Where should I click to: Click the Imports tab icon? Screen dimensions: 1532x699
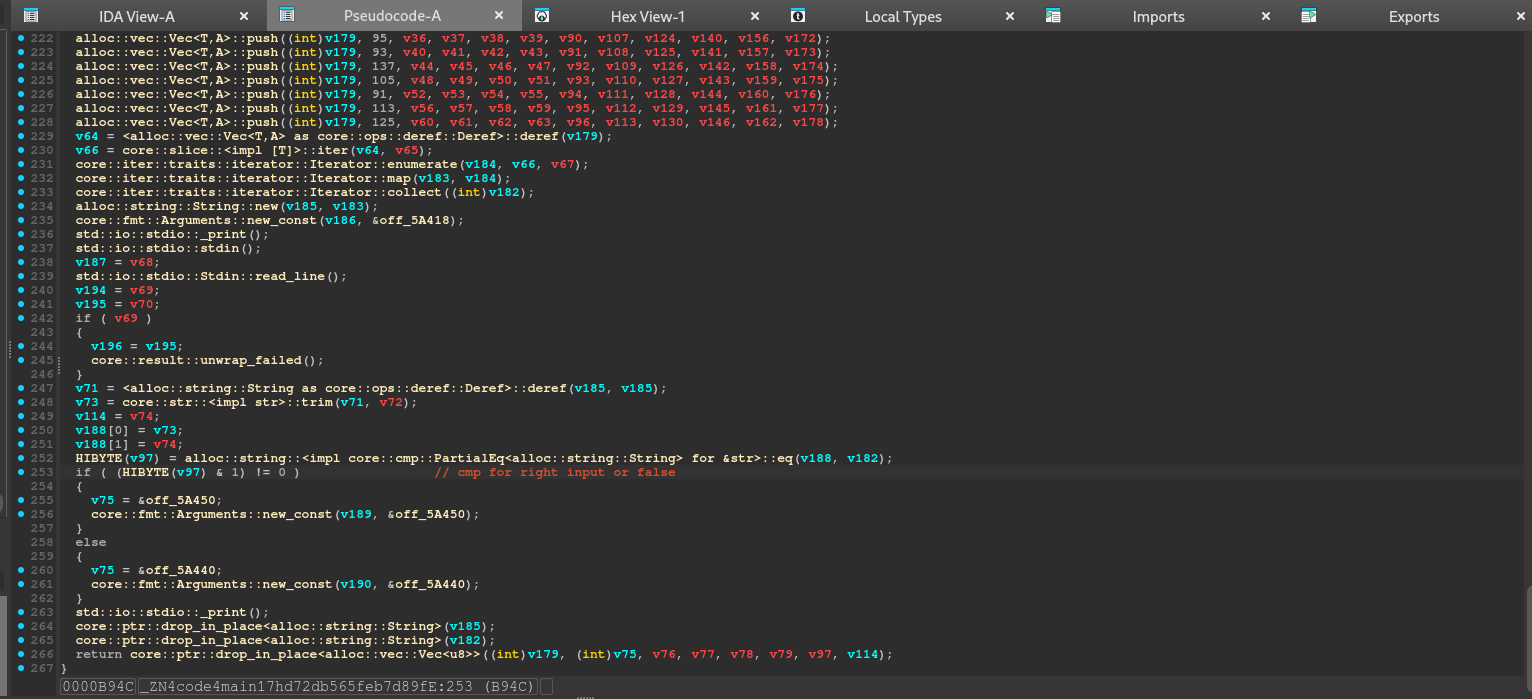(x=1053, y=16)
